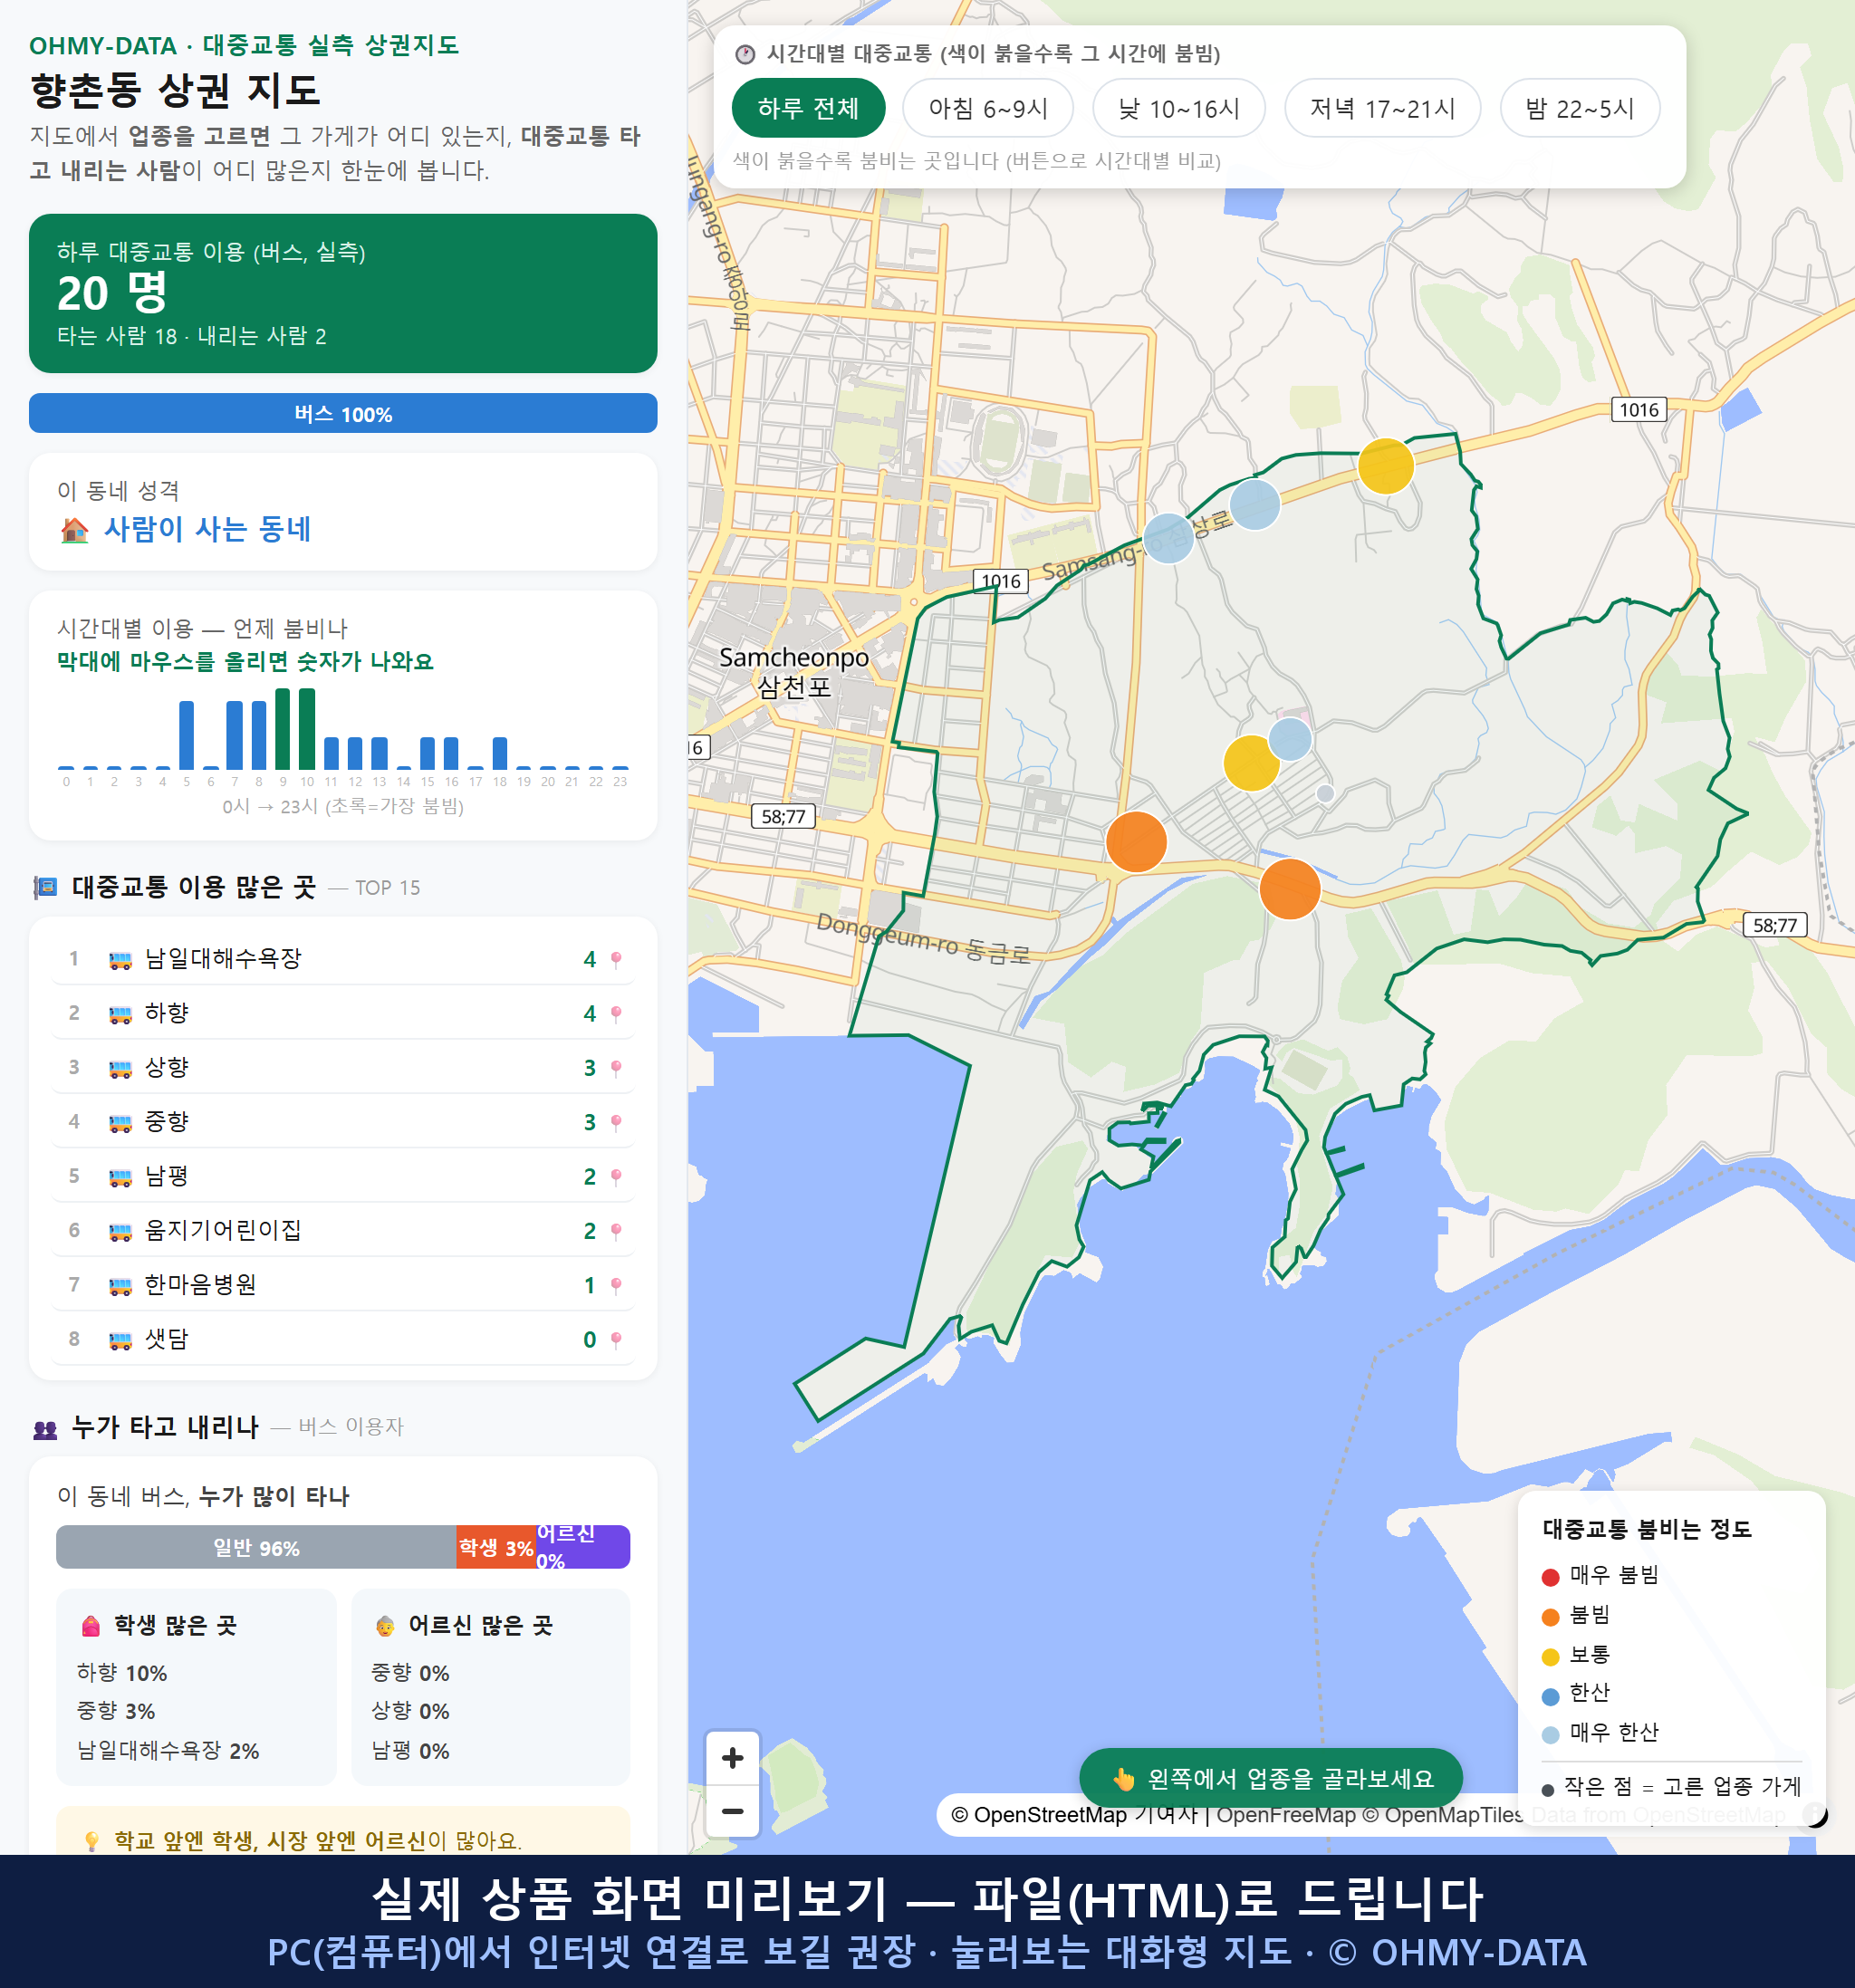Click the bus icon next to 중향
Image resolution: width=1855 pixels, height=1988 pixels.
pos(120,1122)
